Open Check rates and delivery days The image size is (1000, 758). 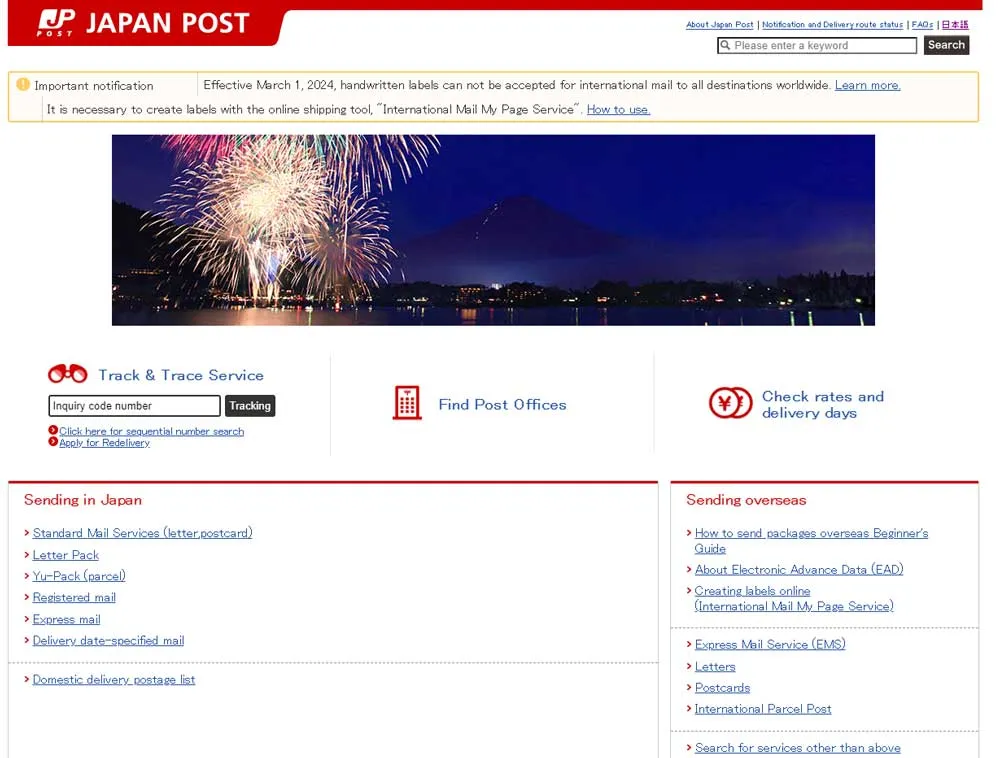tap(823, 404)
